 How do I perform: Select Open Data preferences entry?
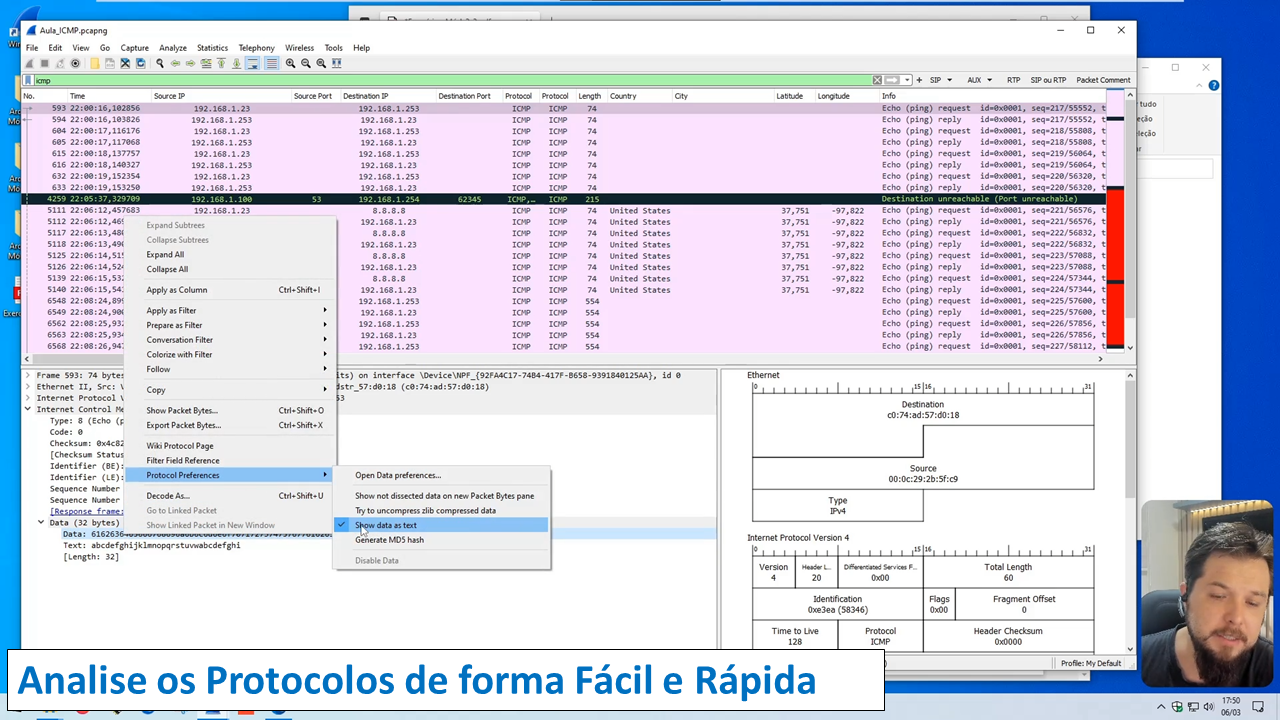tap(441, 475)
